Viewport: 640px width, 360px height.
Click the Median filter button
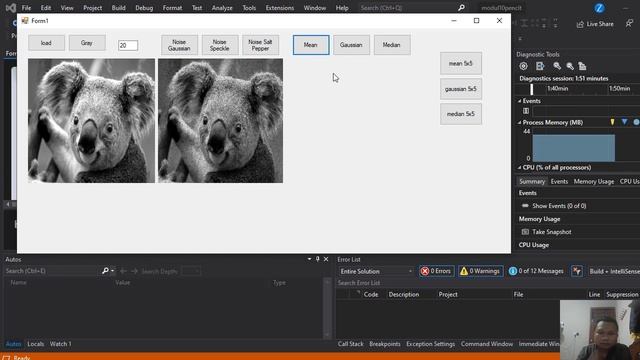(392, 45)
